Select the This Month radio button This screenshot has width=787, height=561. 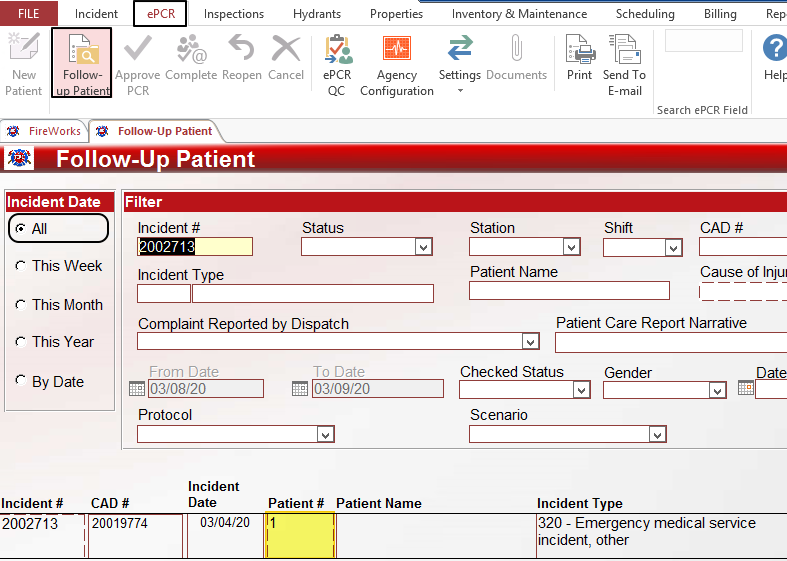pos(21,305)
